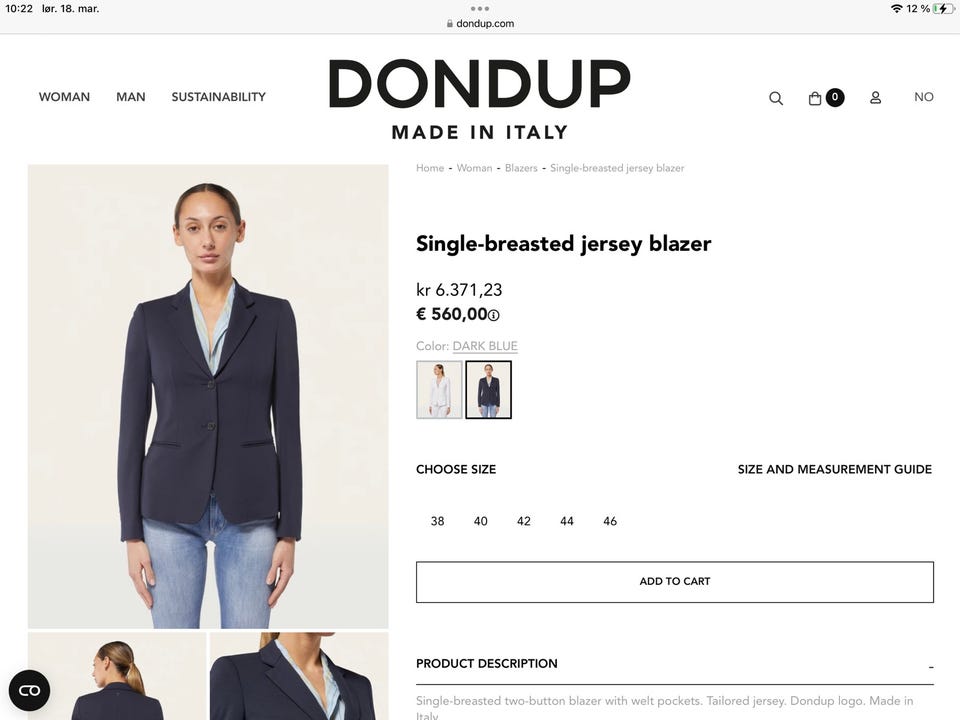Image resolution: width=960 pixels, height=720 pixels.
Task: Open the user account icon
Action: [x=876, y=97]
